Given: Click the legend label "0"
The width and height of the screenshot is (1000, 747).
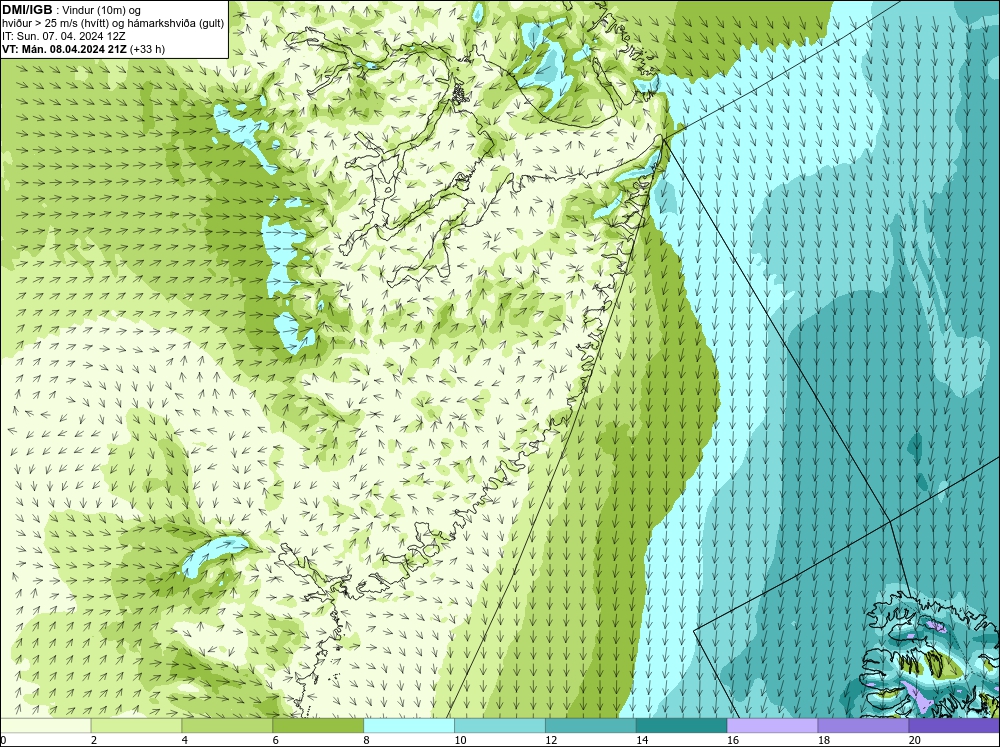Looking at the screenshot, I should 3,740.
